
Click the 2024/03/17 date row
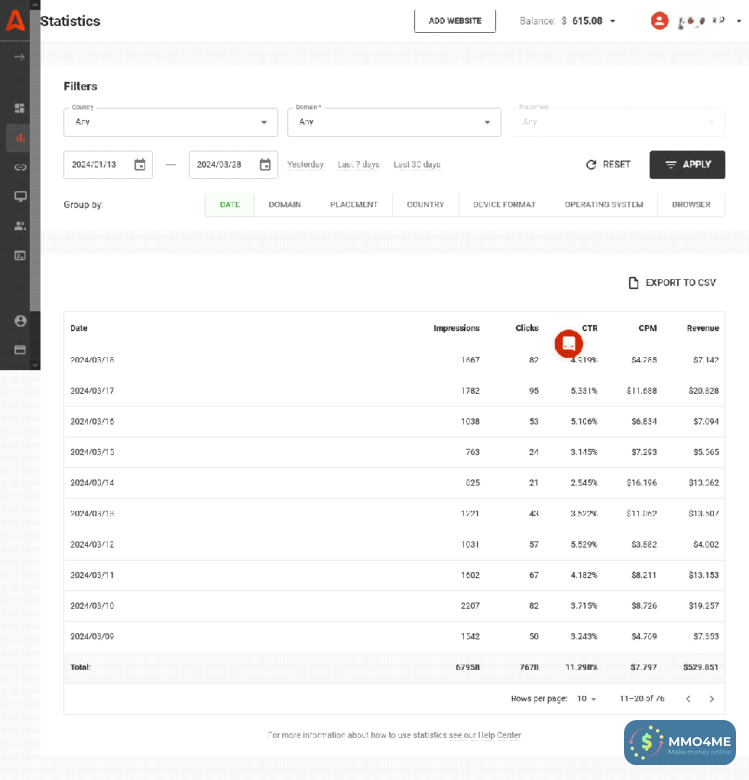[394, 391]
